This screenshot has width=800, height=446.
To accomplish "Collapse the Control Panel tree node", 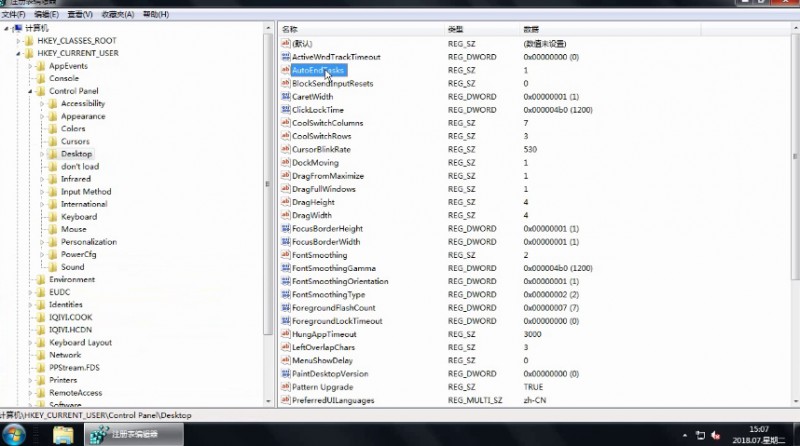I will 30,91.
